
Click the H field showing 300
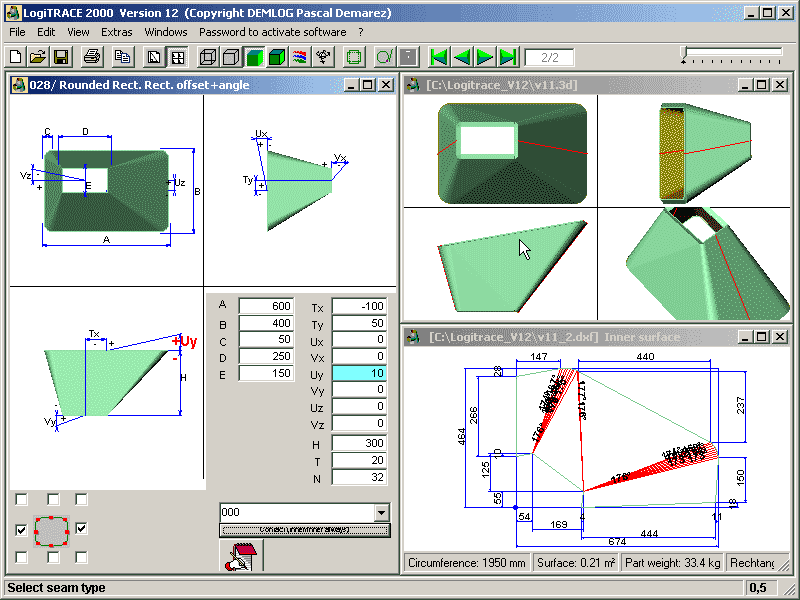click(359, 443)
